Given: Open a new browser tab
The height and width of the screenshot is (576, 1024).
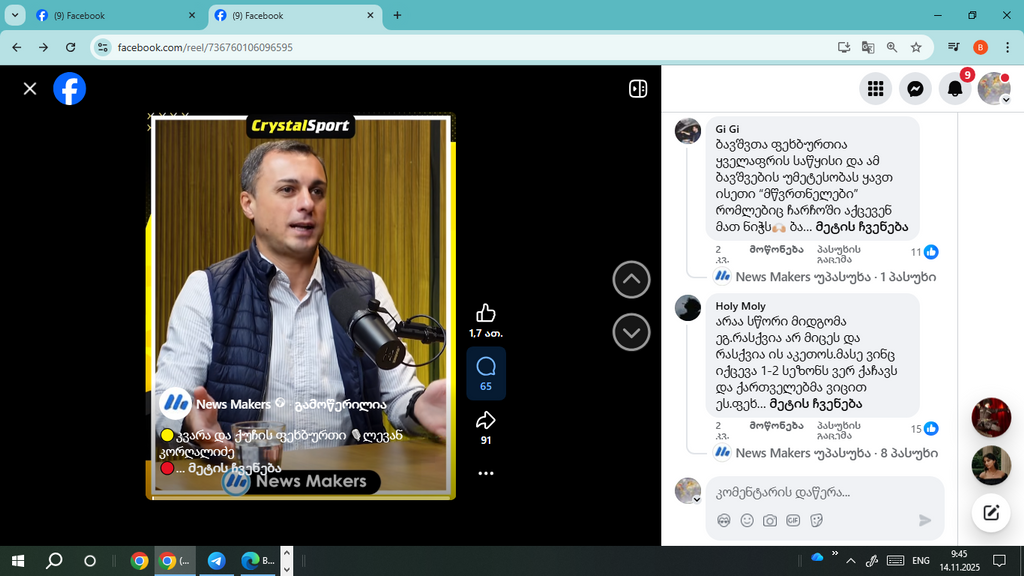Looking at the screenshot, I should (397, 15).
